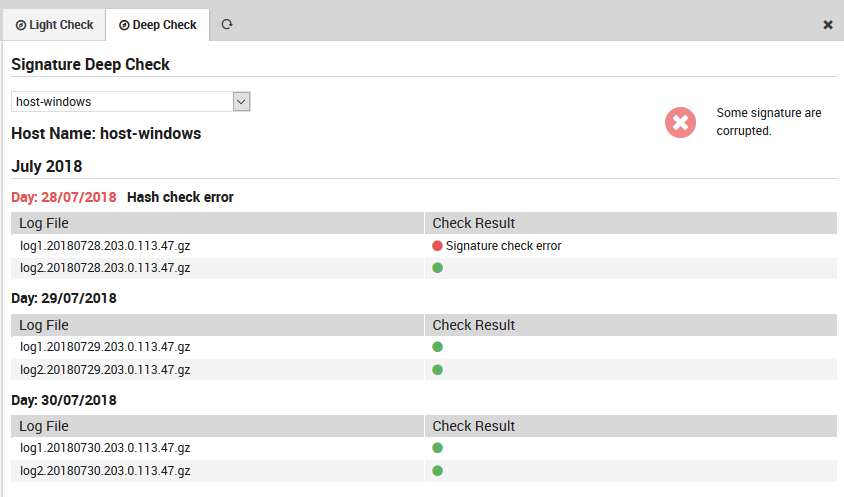Click the refresh icon next to Deep Check tab
The image size is (844, 497).
pyautogui.click(x=227, y=24)
